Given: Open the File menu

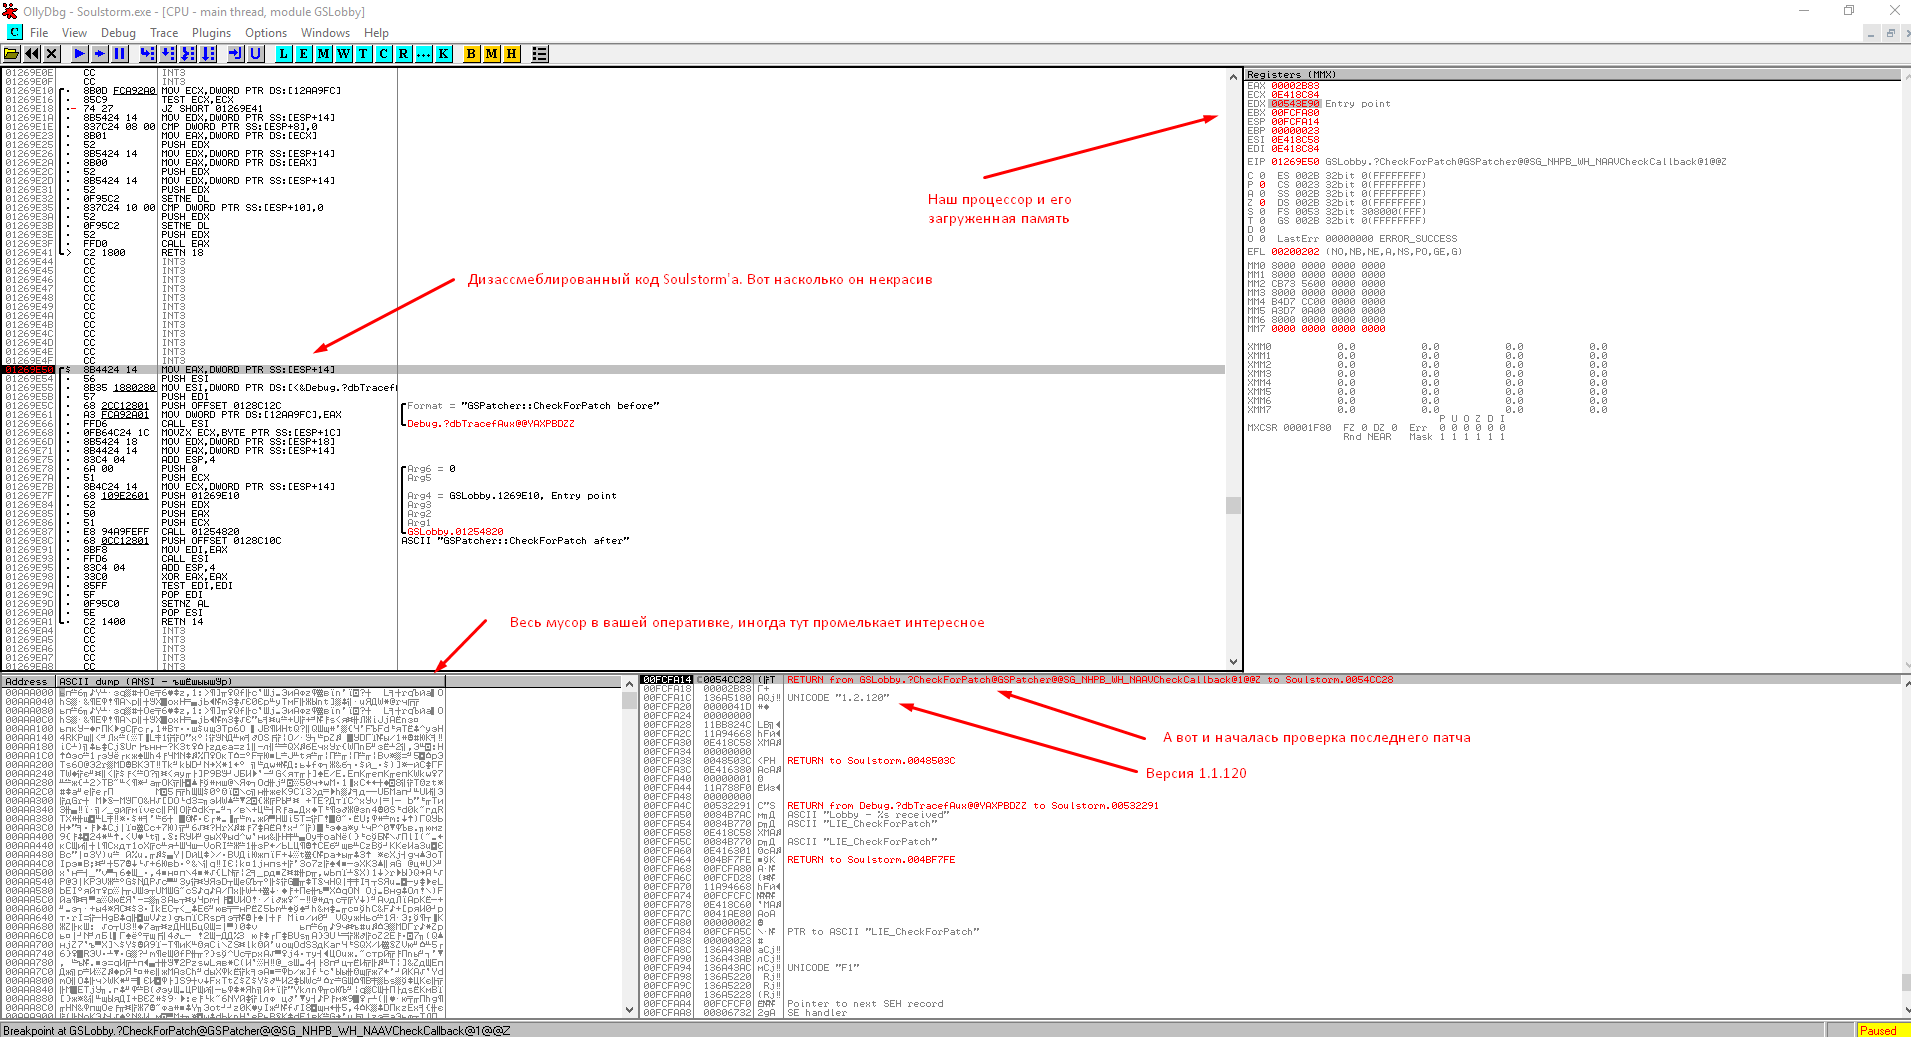Looking at the screenshot, I should tap(39, 33).
